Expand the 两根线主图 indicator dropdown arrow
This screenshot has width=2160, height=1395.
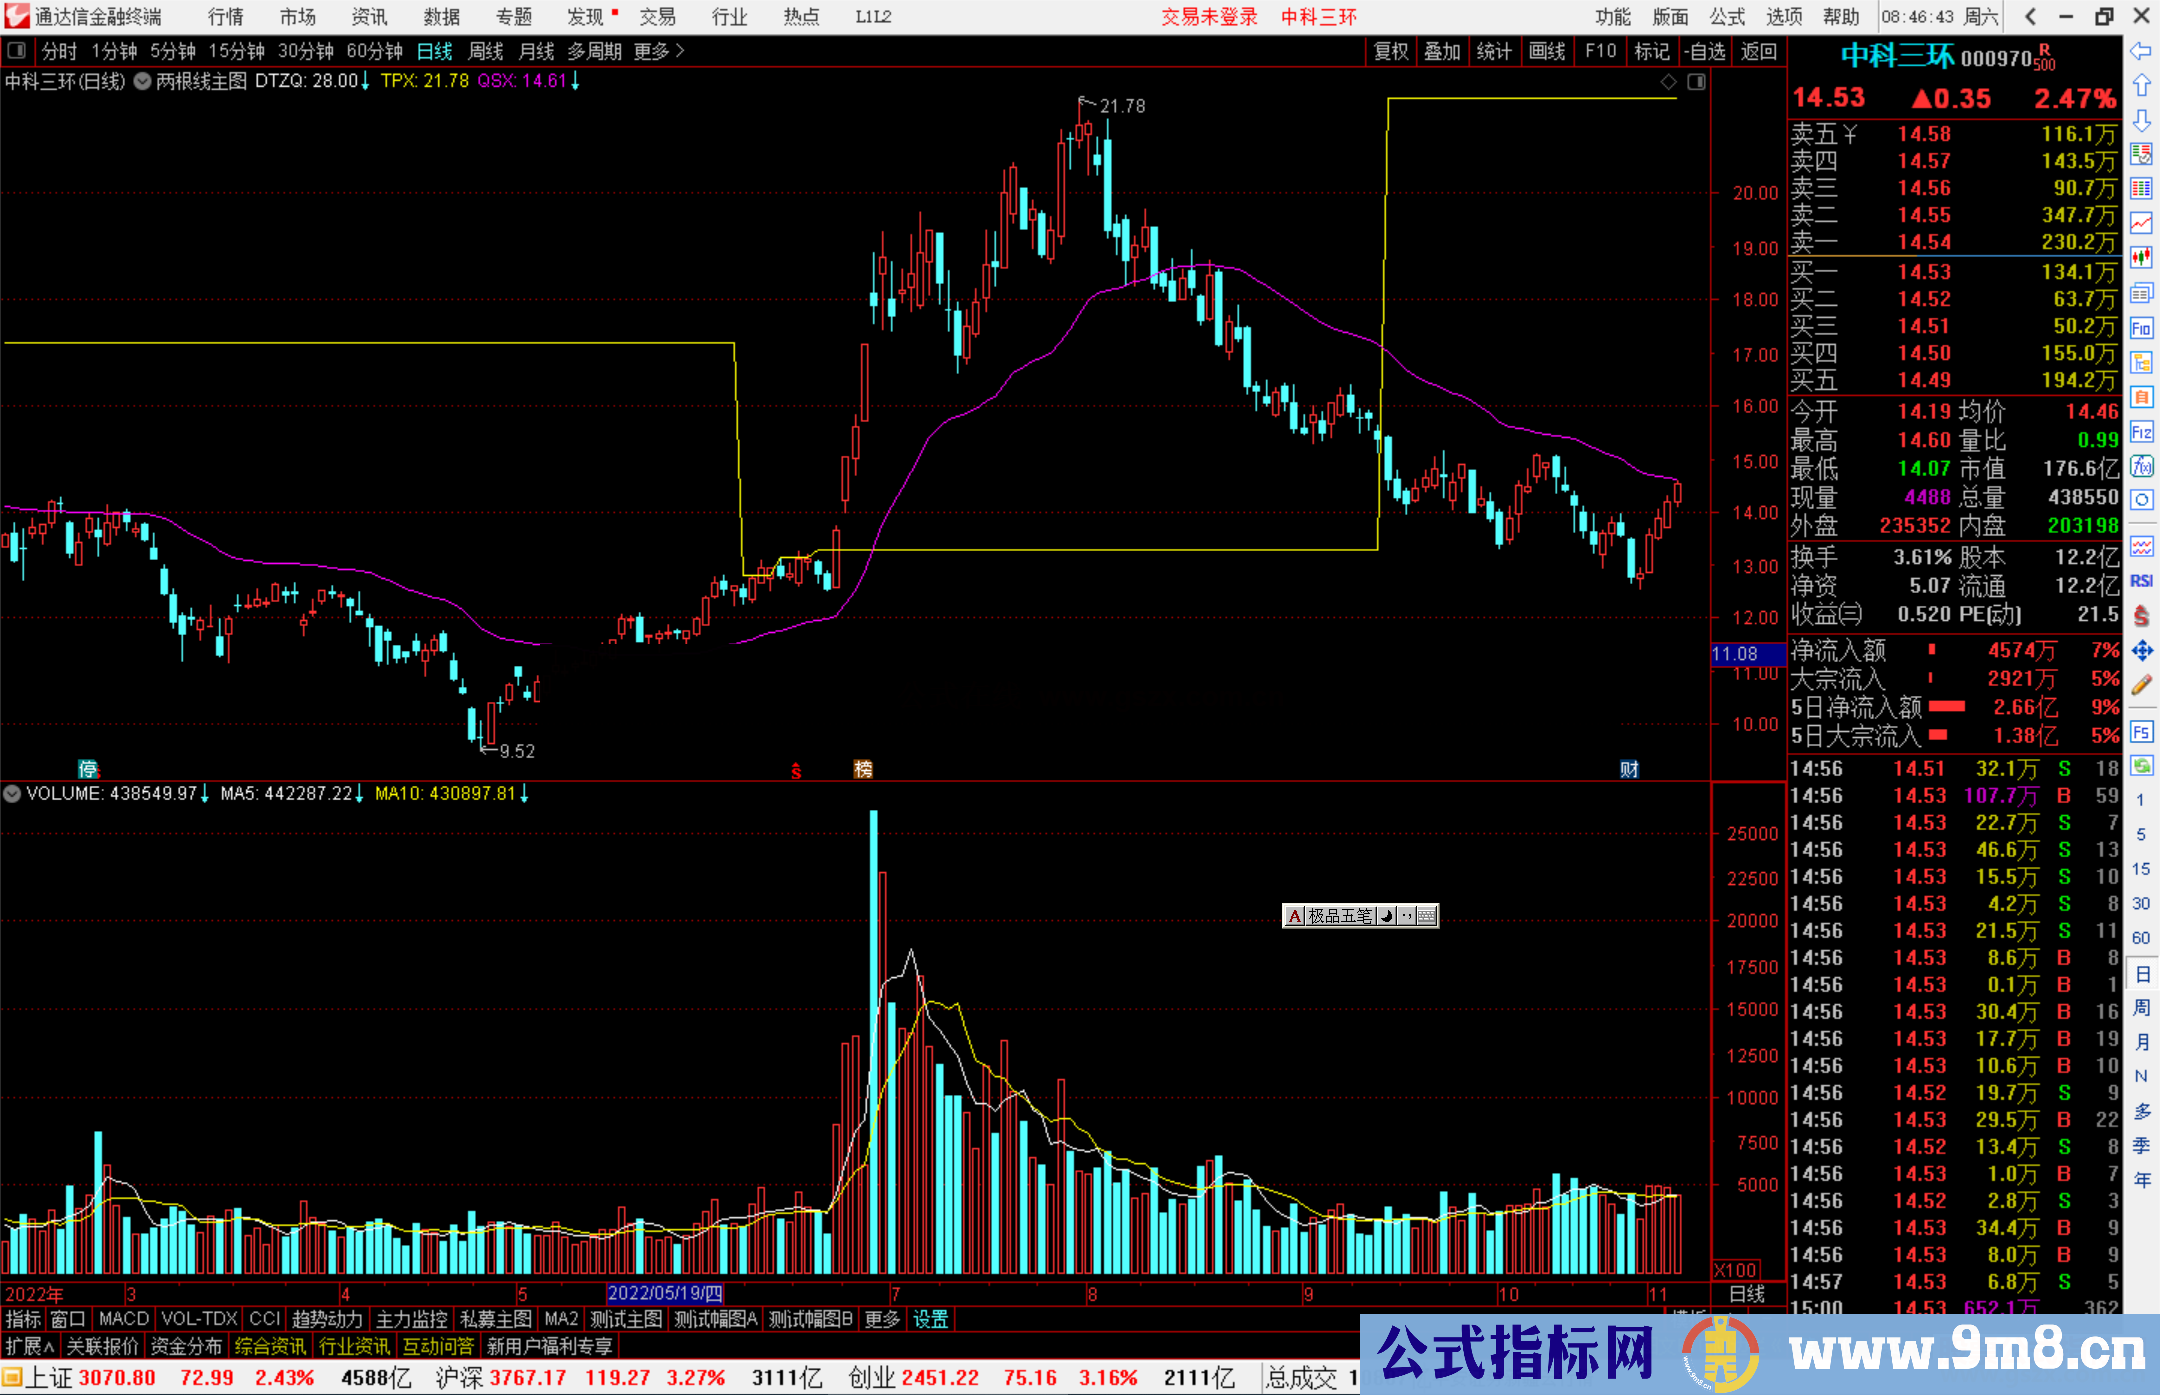point(143,81)
